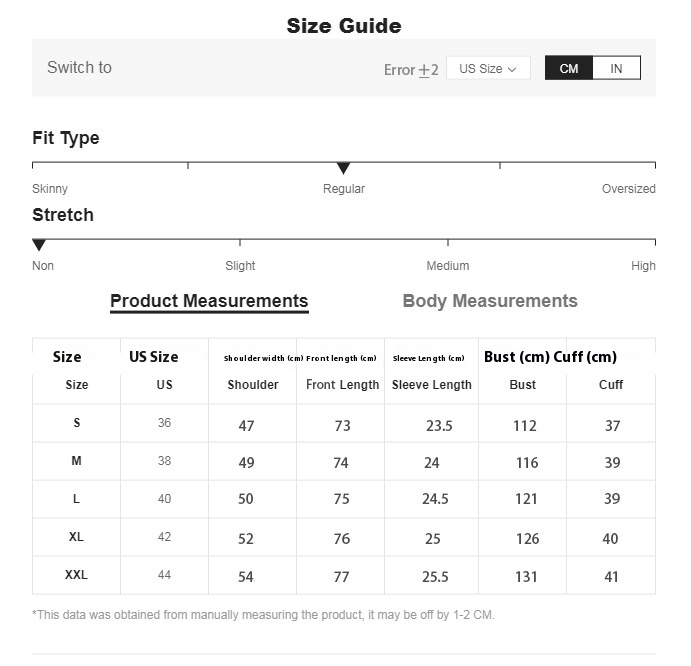Click the Fit Type Regular marker

pyautogui.click(x=343, y=168)
